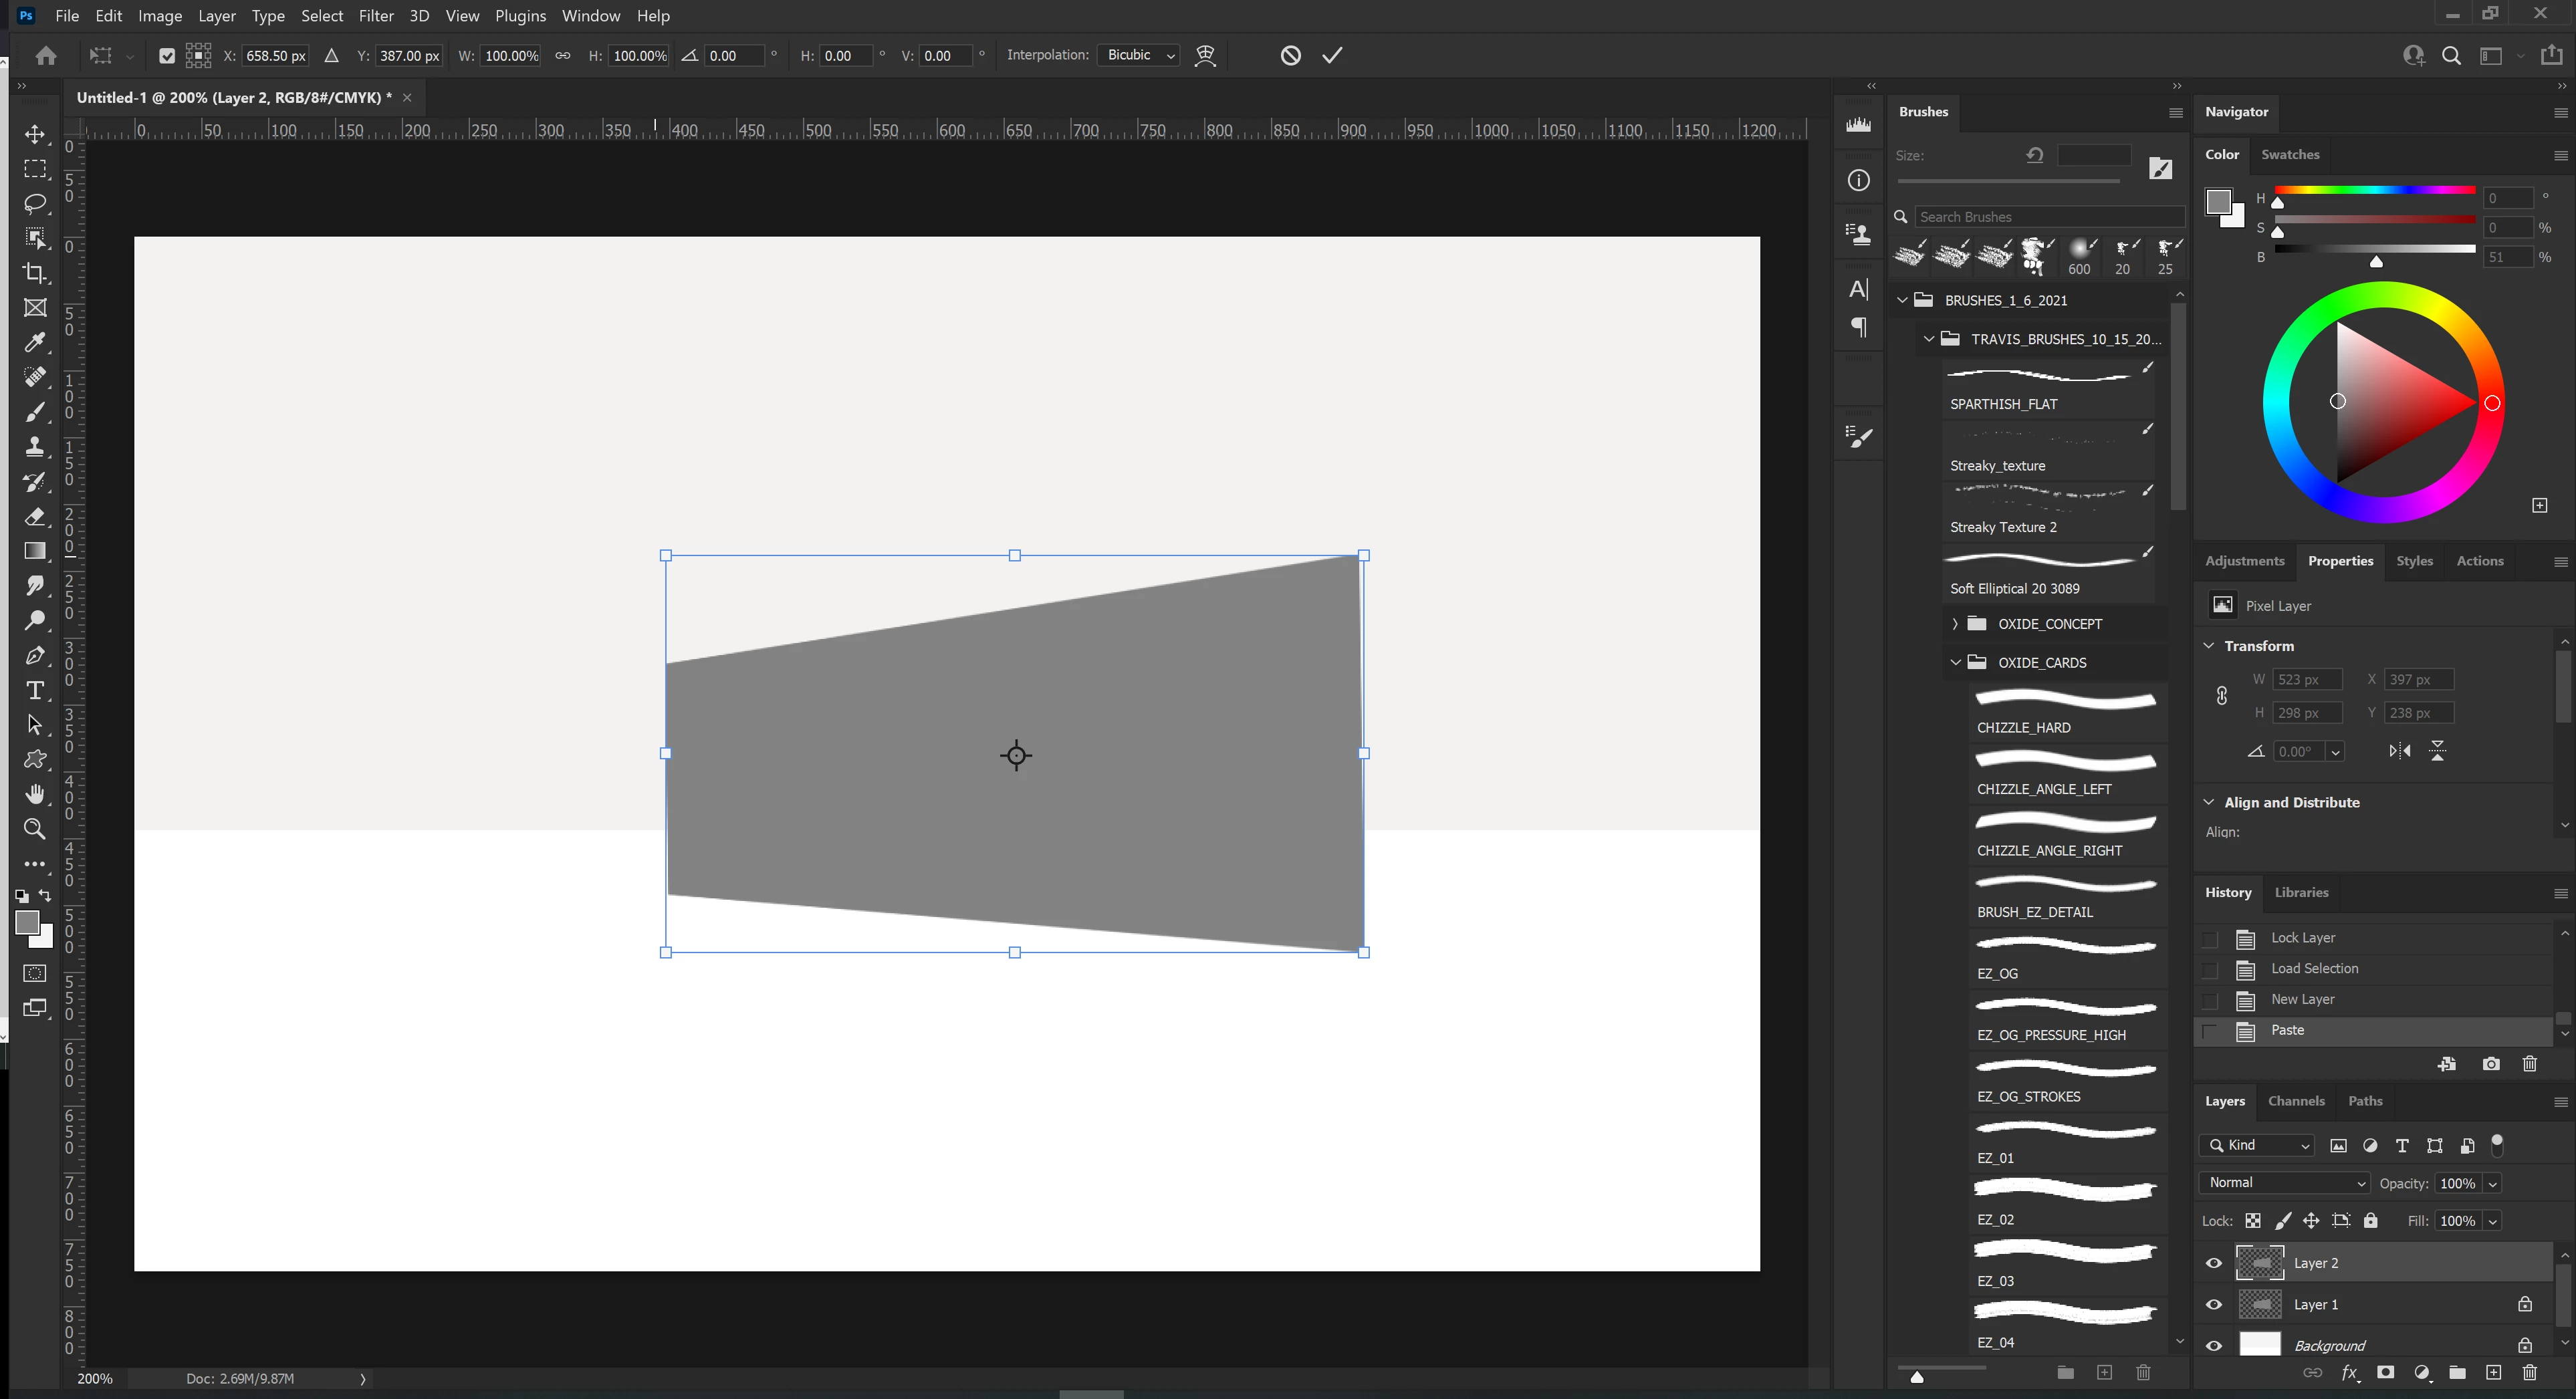This screenshot has height=1399, width=2576.
Task: Flip the layer horizontally in Properties
Action: tap(2399, 751)
